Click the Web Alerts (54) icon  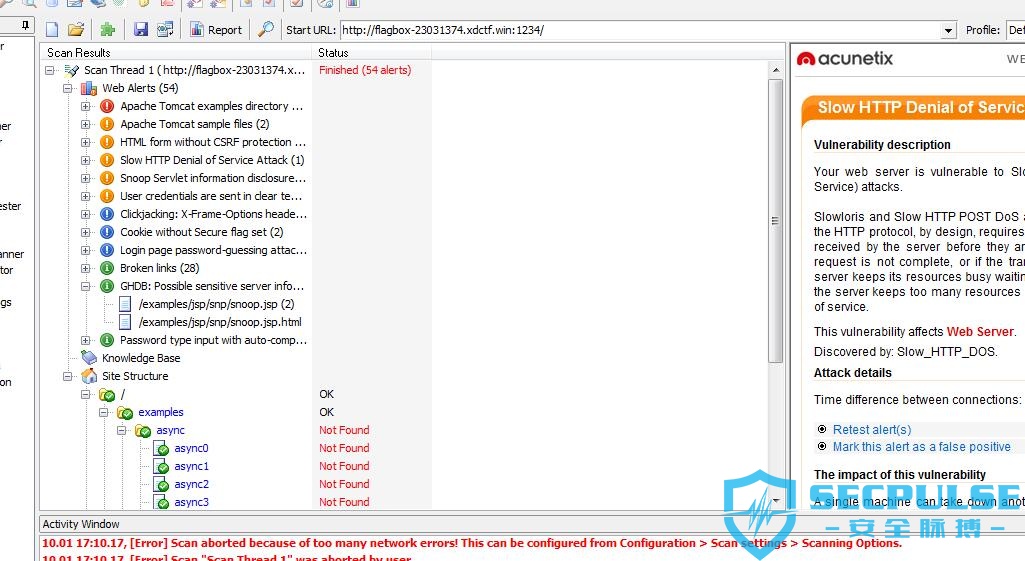(x=89, y=88)
